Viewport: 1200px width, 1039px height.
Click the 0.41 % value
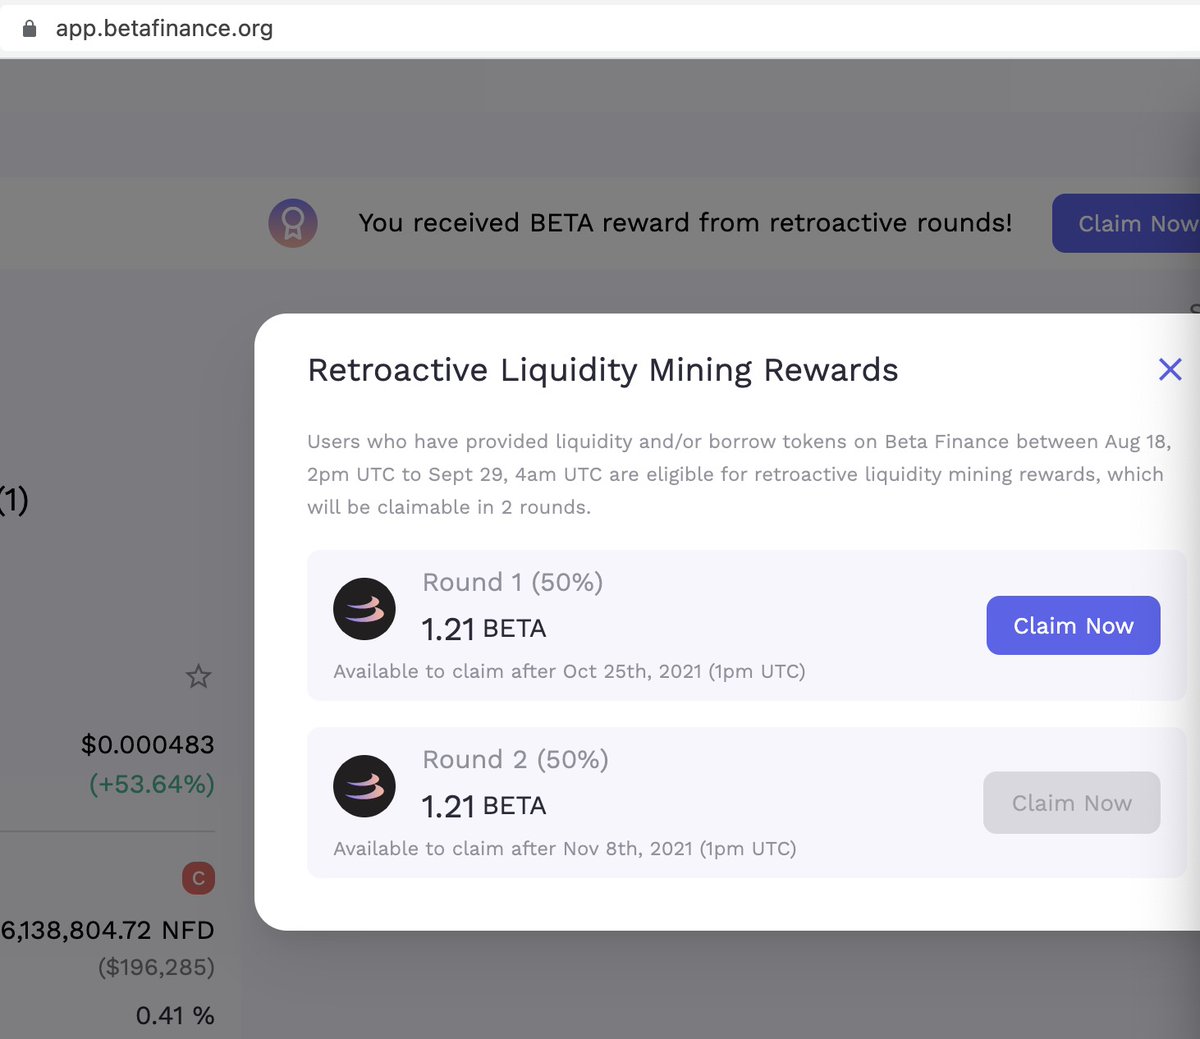click(x=174, y=1015)
